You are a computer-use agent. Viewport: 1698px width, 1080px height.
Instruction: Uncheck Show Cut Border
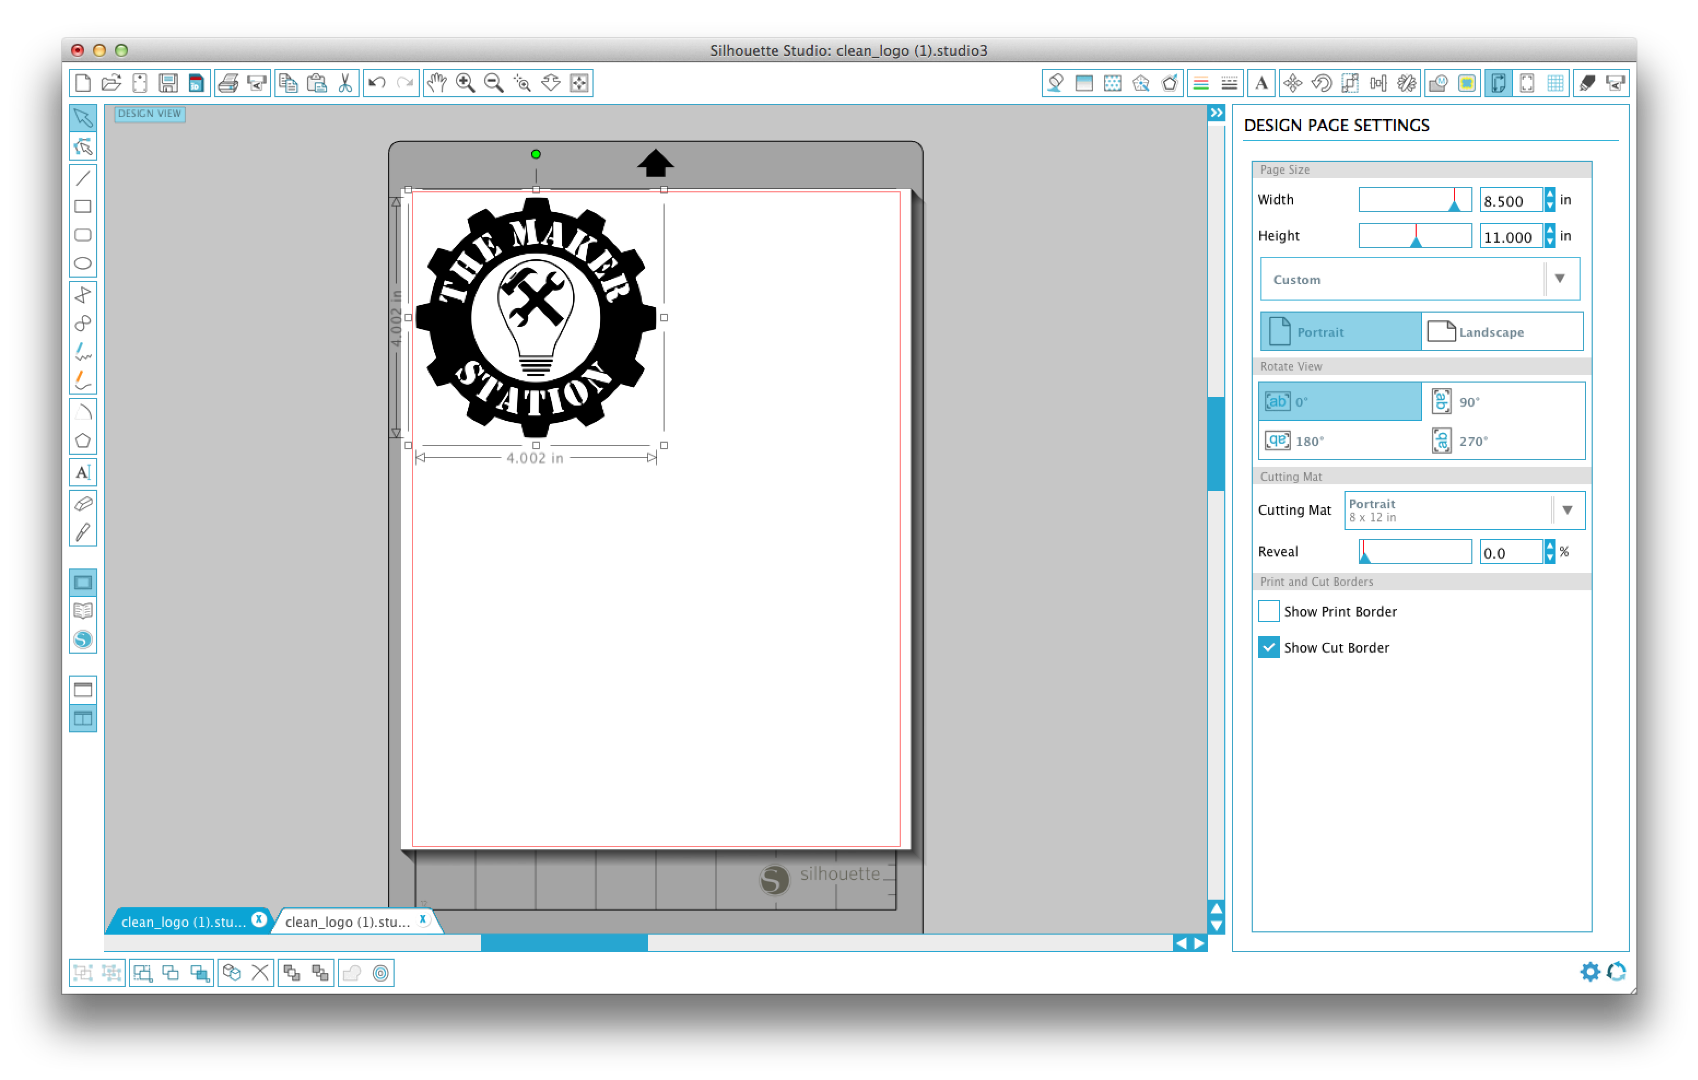(x=1268, y=647)
